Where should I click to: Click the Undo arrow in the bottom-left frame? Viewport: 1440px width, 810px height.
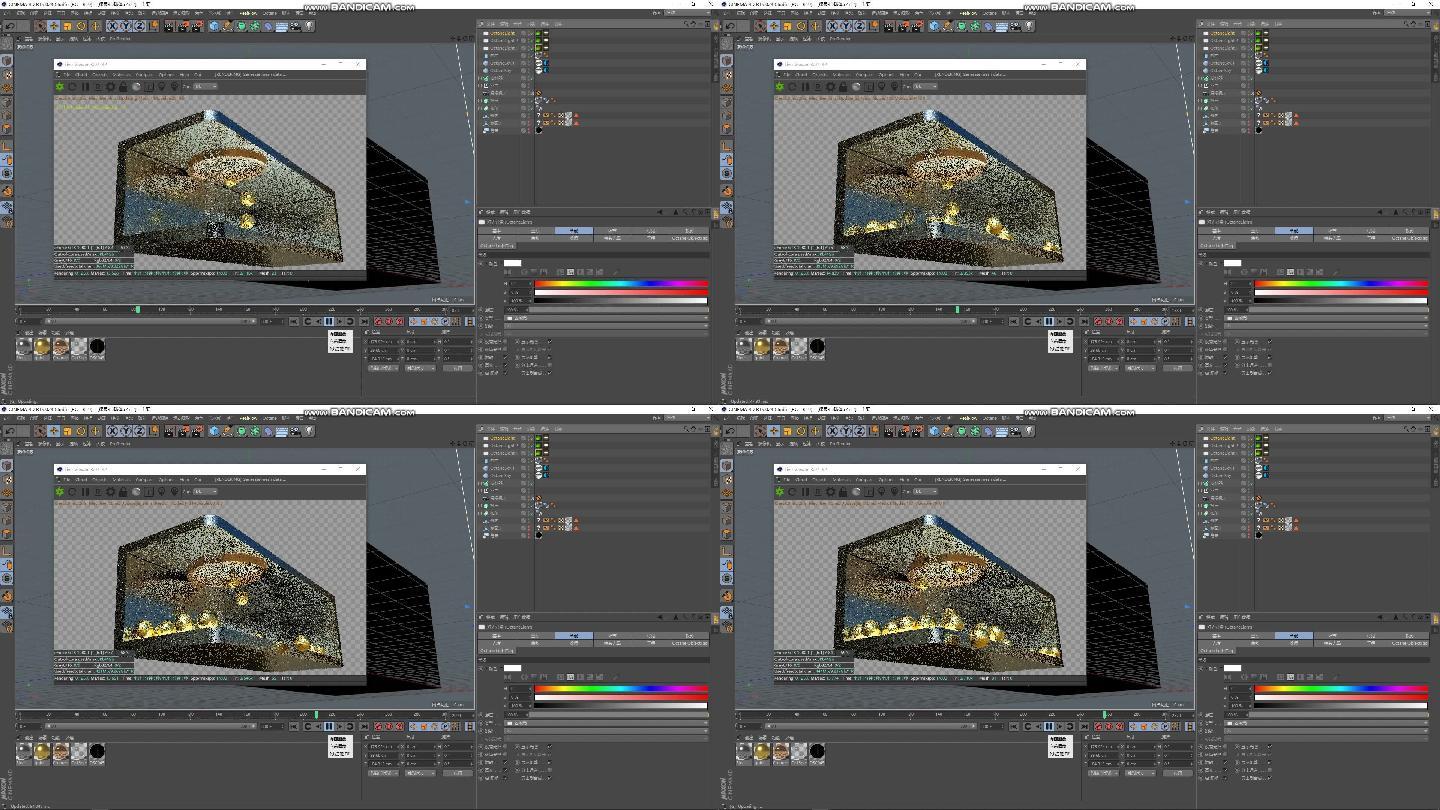[10, 431]
